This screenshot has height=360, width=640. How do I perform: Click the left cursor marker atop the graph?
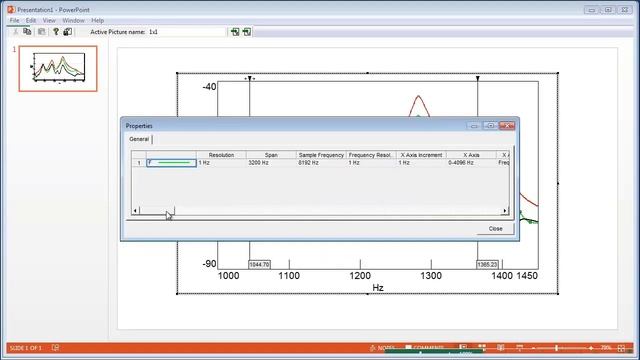(250, 78)
